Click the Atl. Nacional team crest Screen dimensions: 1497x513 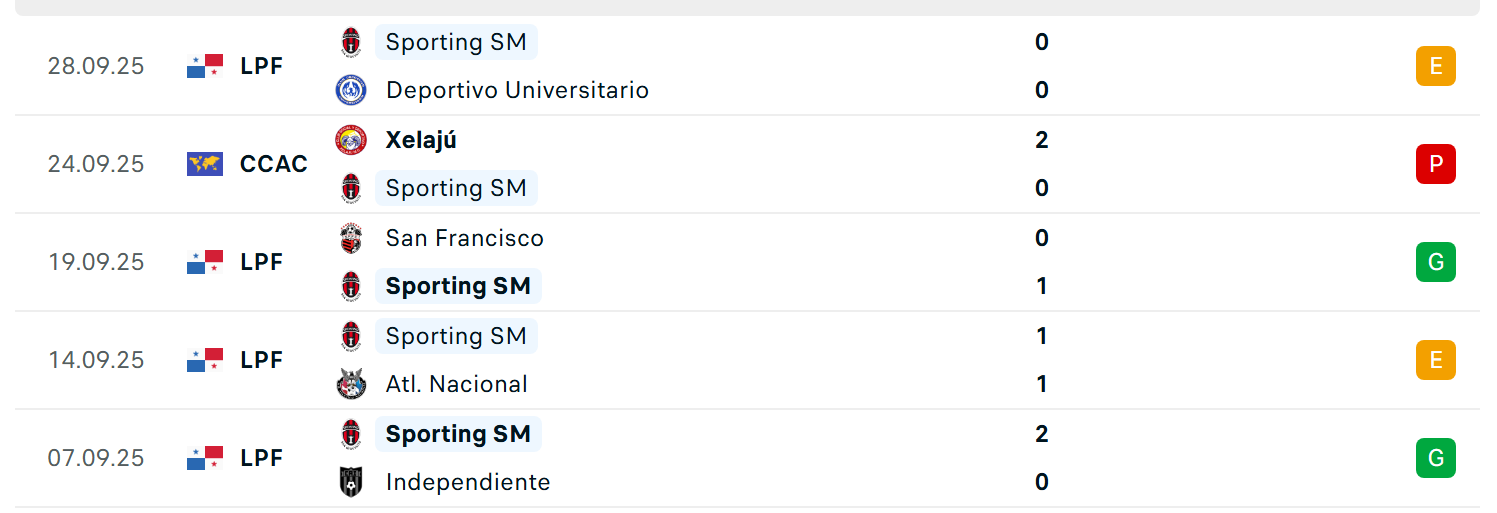click(x=351, y=384)
